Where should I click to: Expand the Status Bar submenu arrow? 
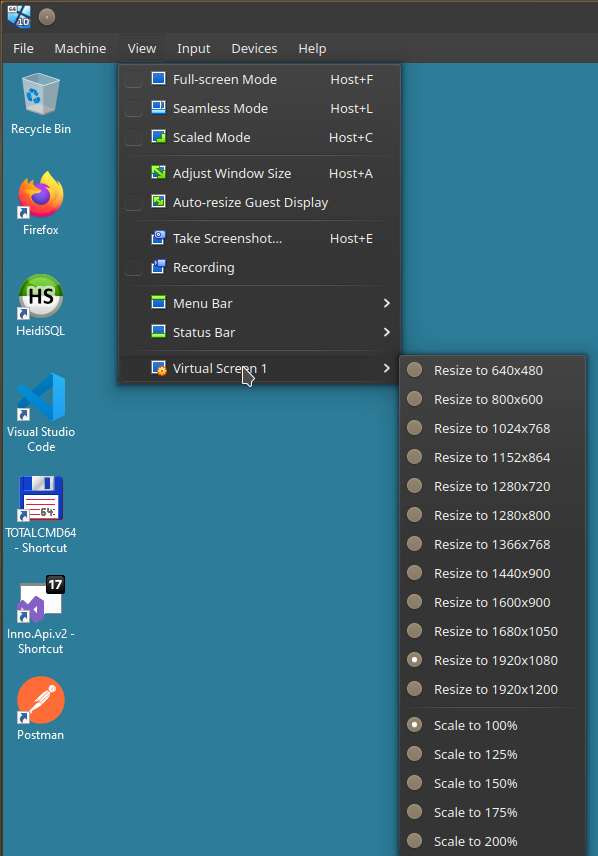[387, 332]
